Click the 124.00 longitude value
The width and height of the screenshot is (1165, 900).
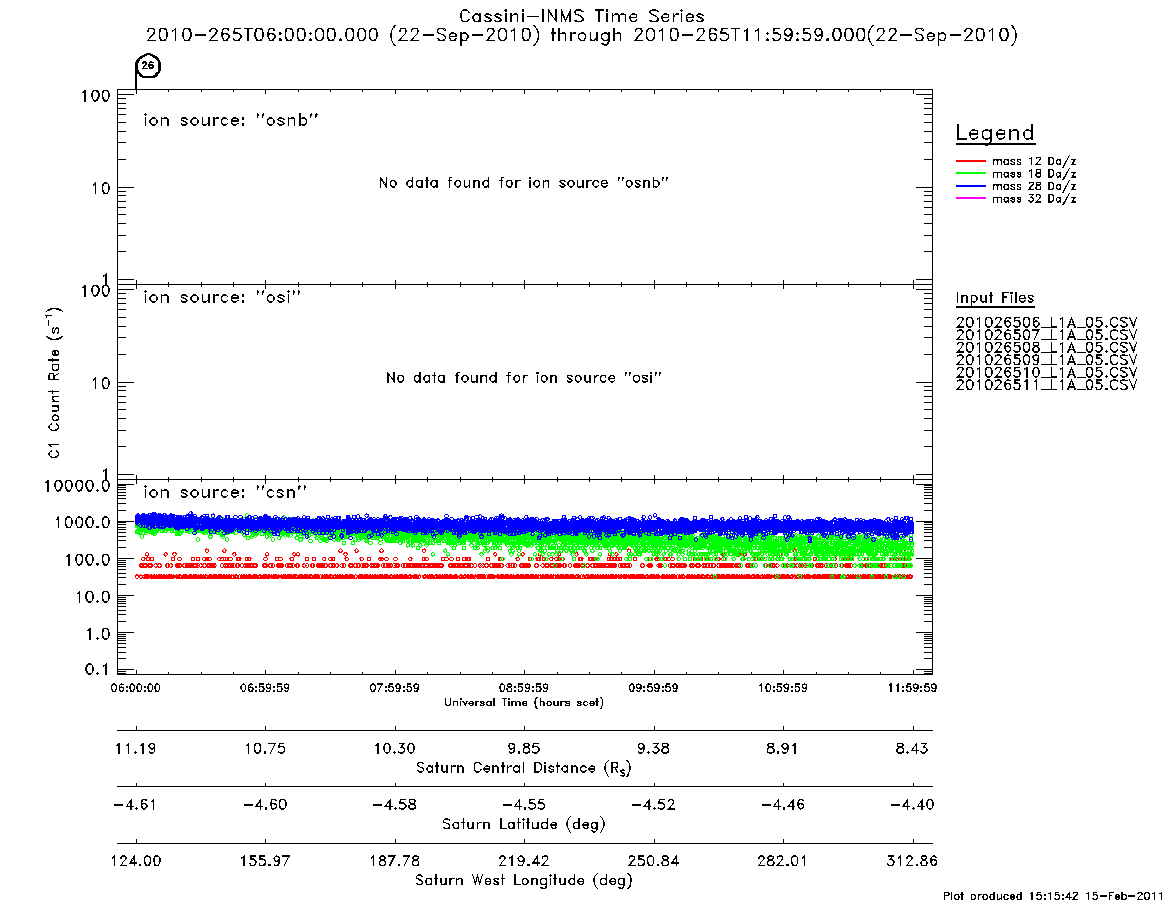point(135,861)
